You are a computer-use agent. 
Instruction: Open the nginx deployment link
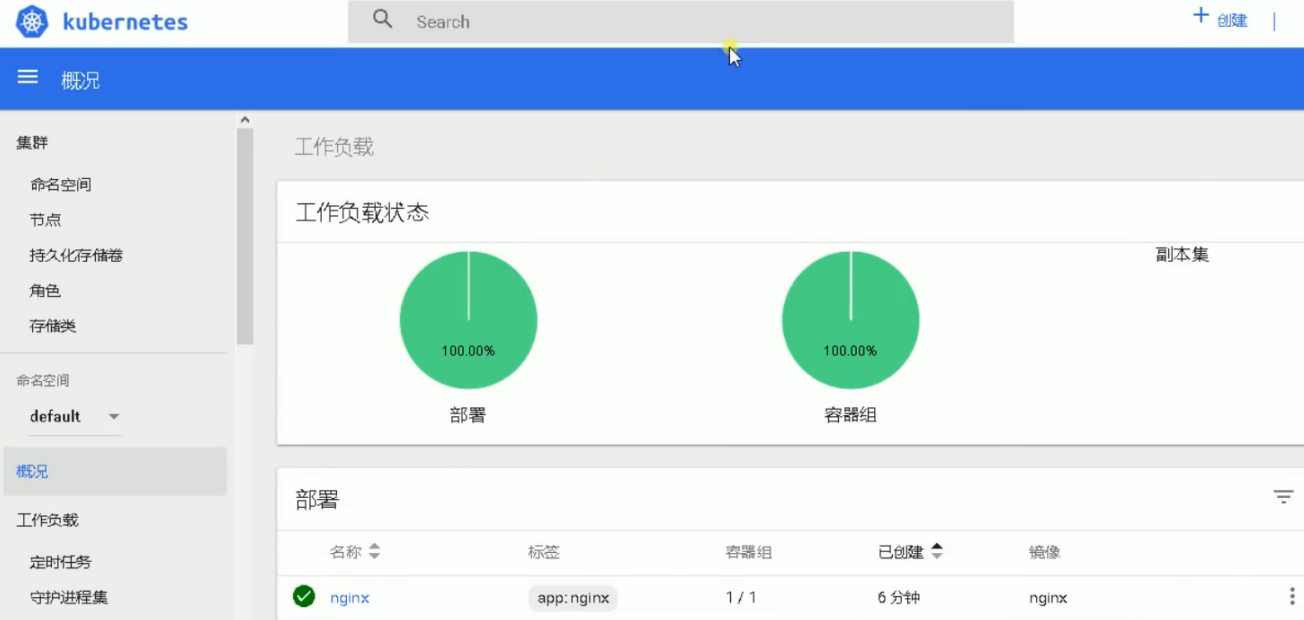[x=350, y=598]
